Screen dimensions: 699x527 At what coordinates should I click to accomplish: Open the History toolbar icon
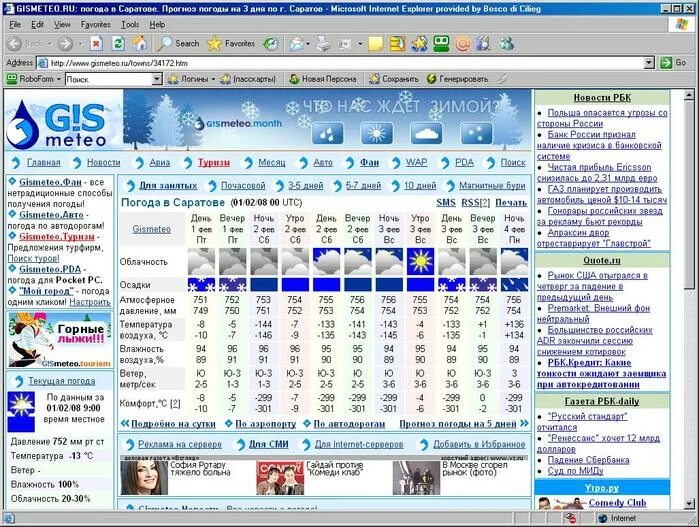[271, 44]
